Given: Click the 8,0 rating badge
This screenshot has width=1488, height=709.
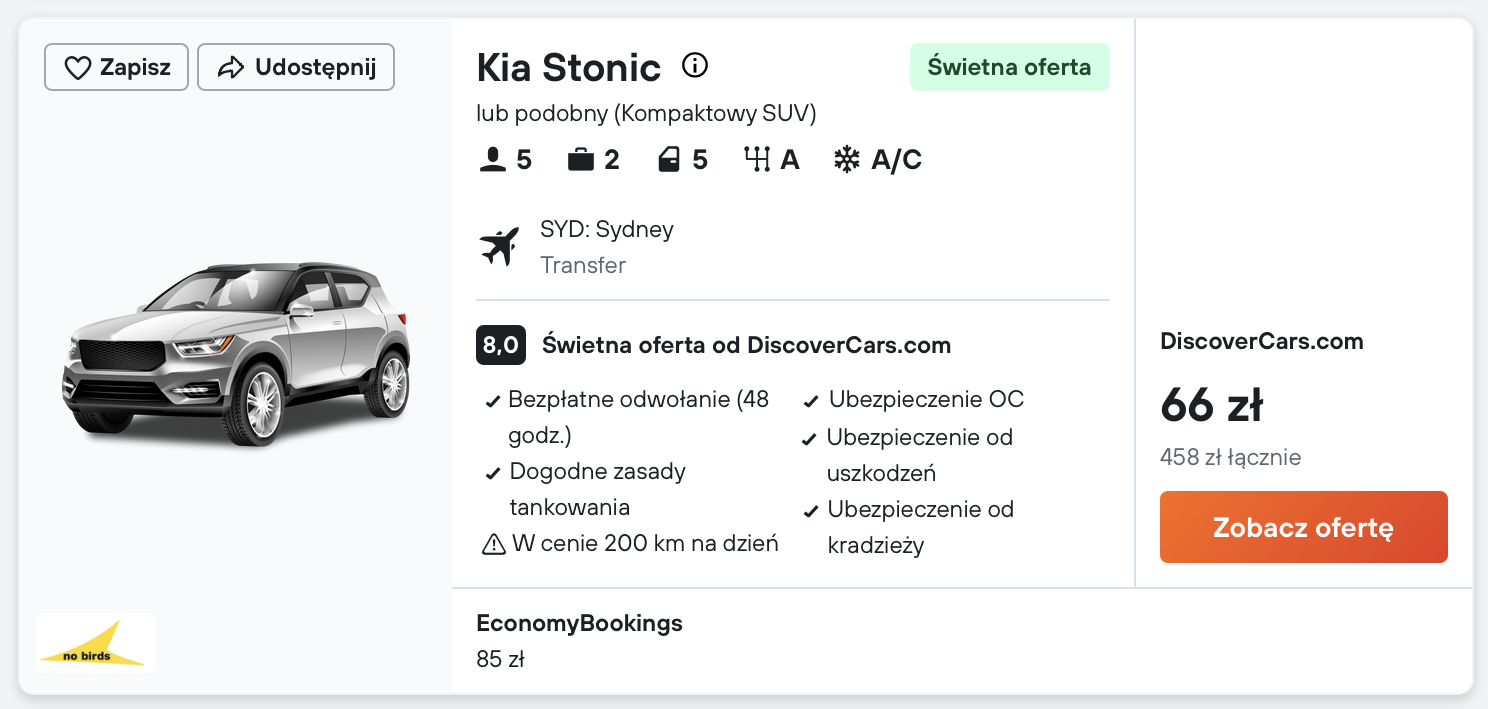Looking at the screenshot, I should (x=500, y=346).
